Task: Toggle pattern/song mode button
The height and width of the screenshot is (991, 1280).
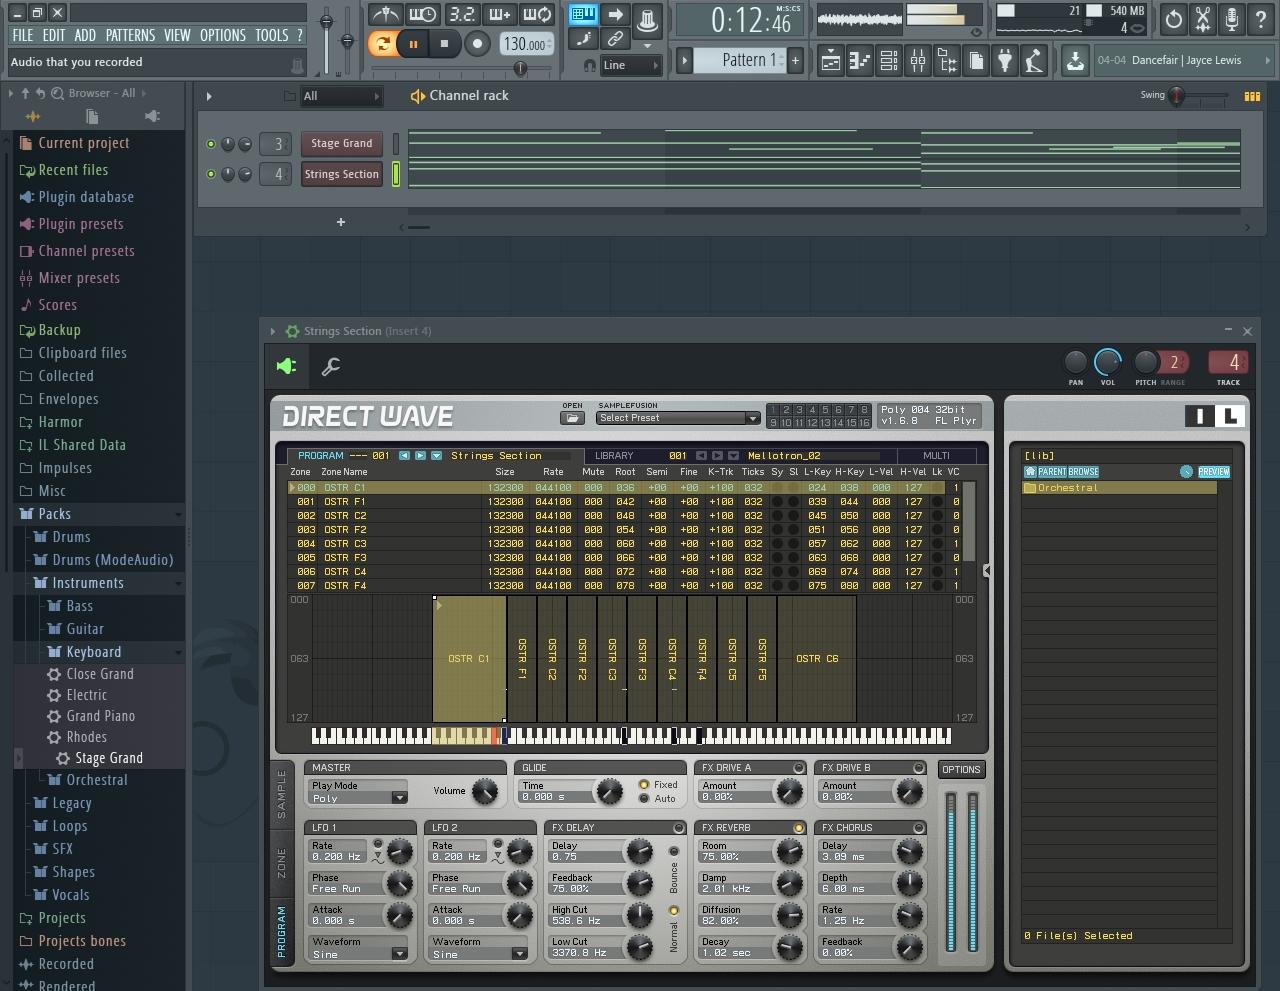Action: coord(382,43)
